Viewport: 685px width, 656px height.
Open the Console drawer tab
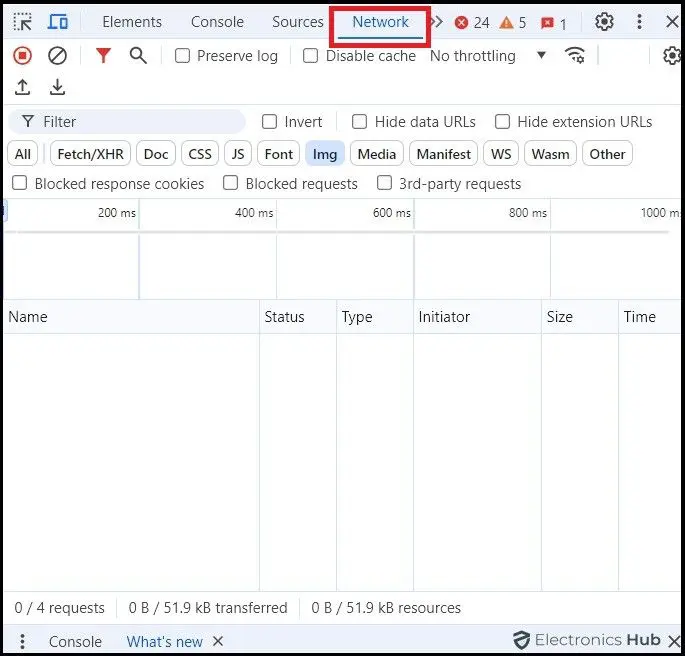coord(75,641)
